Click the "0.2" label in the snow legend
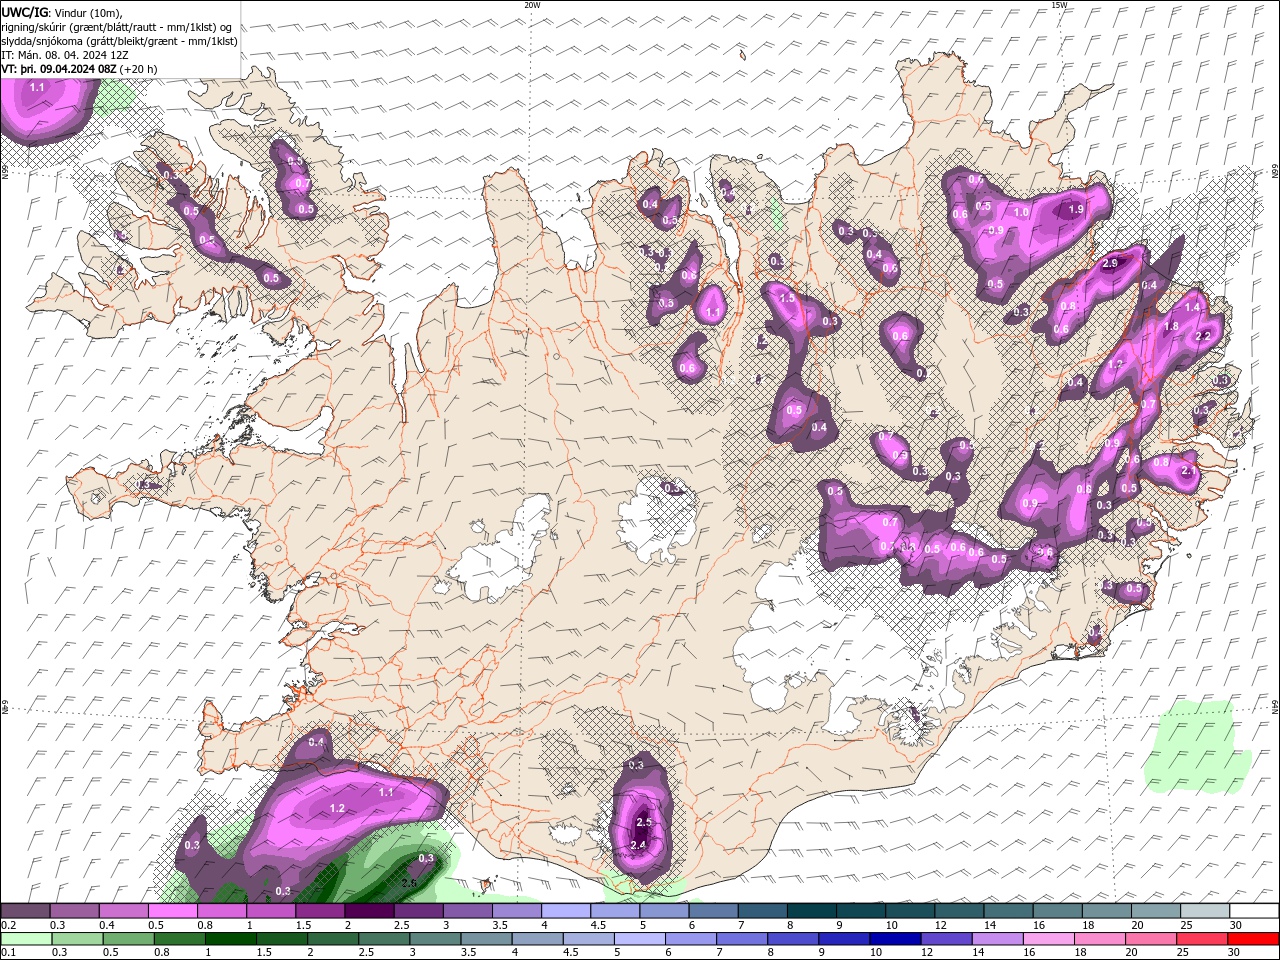Image resolution: width=1280 pixels, height=960 pixels. point(8,925)
